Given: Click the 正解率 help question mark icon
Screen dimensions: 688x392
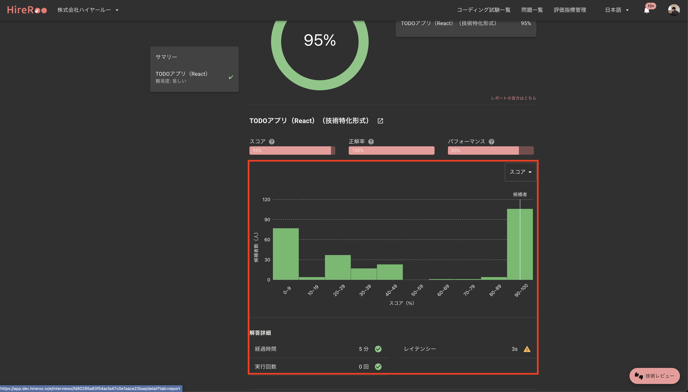Looking at the screenshot, I should click(371, 141).
